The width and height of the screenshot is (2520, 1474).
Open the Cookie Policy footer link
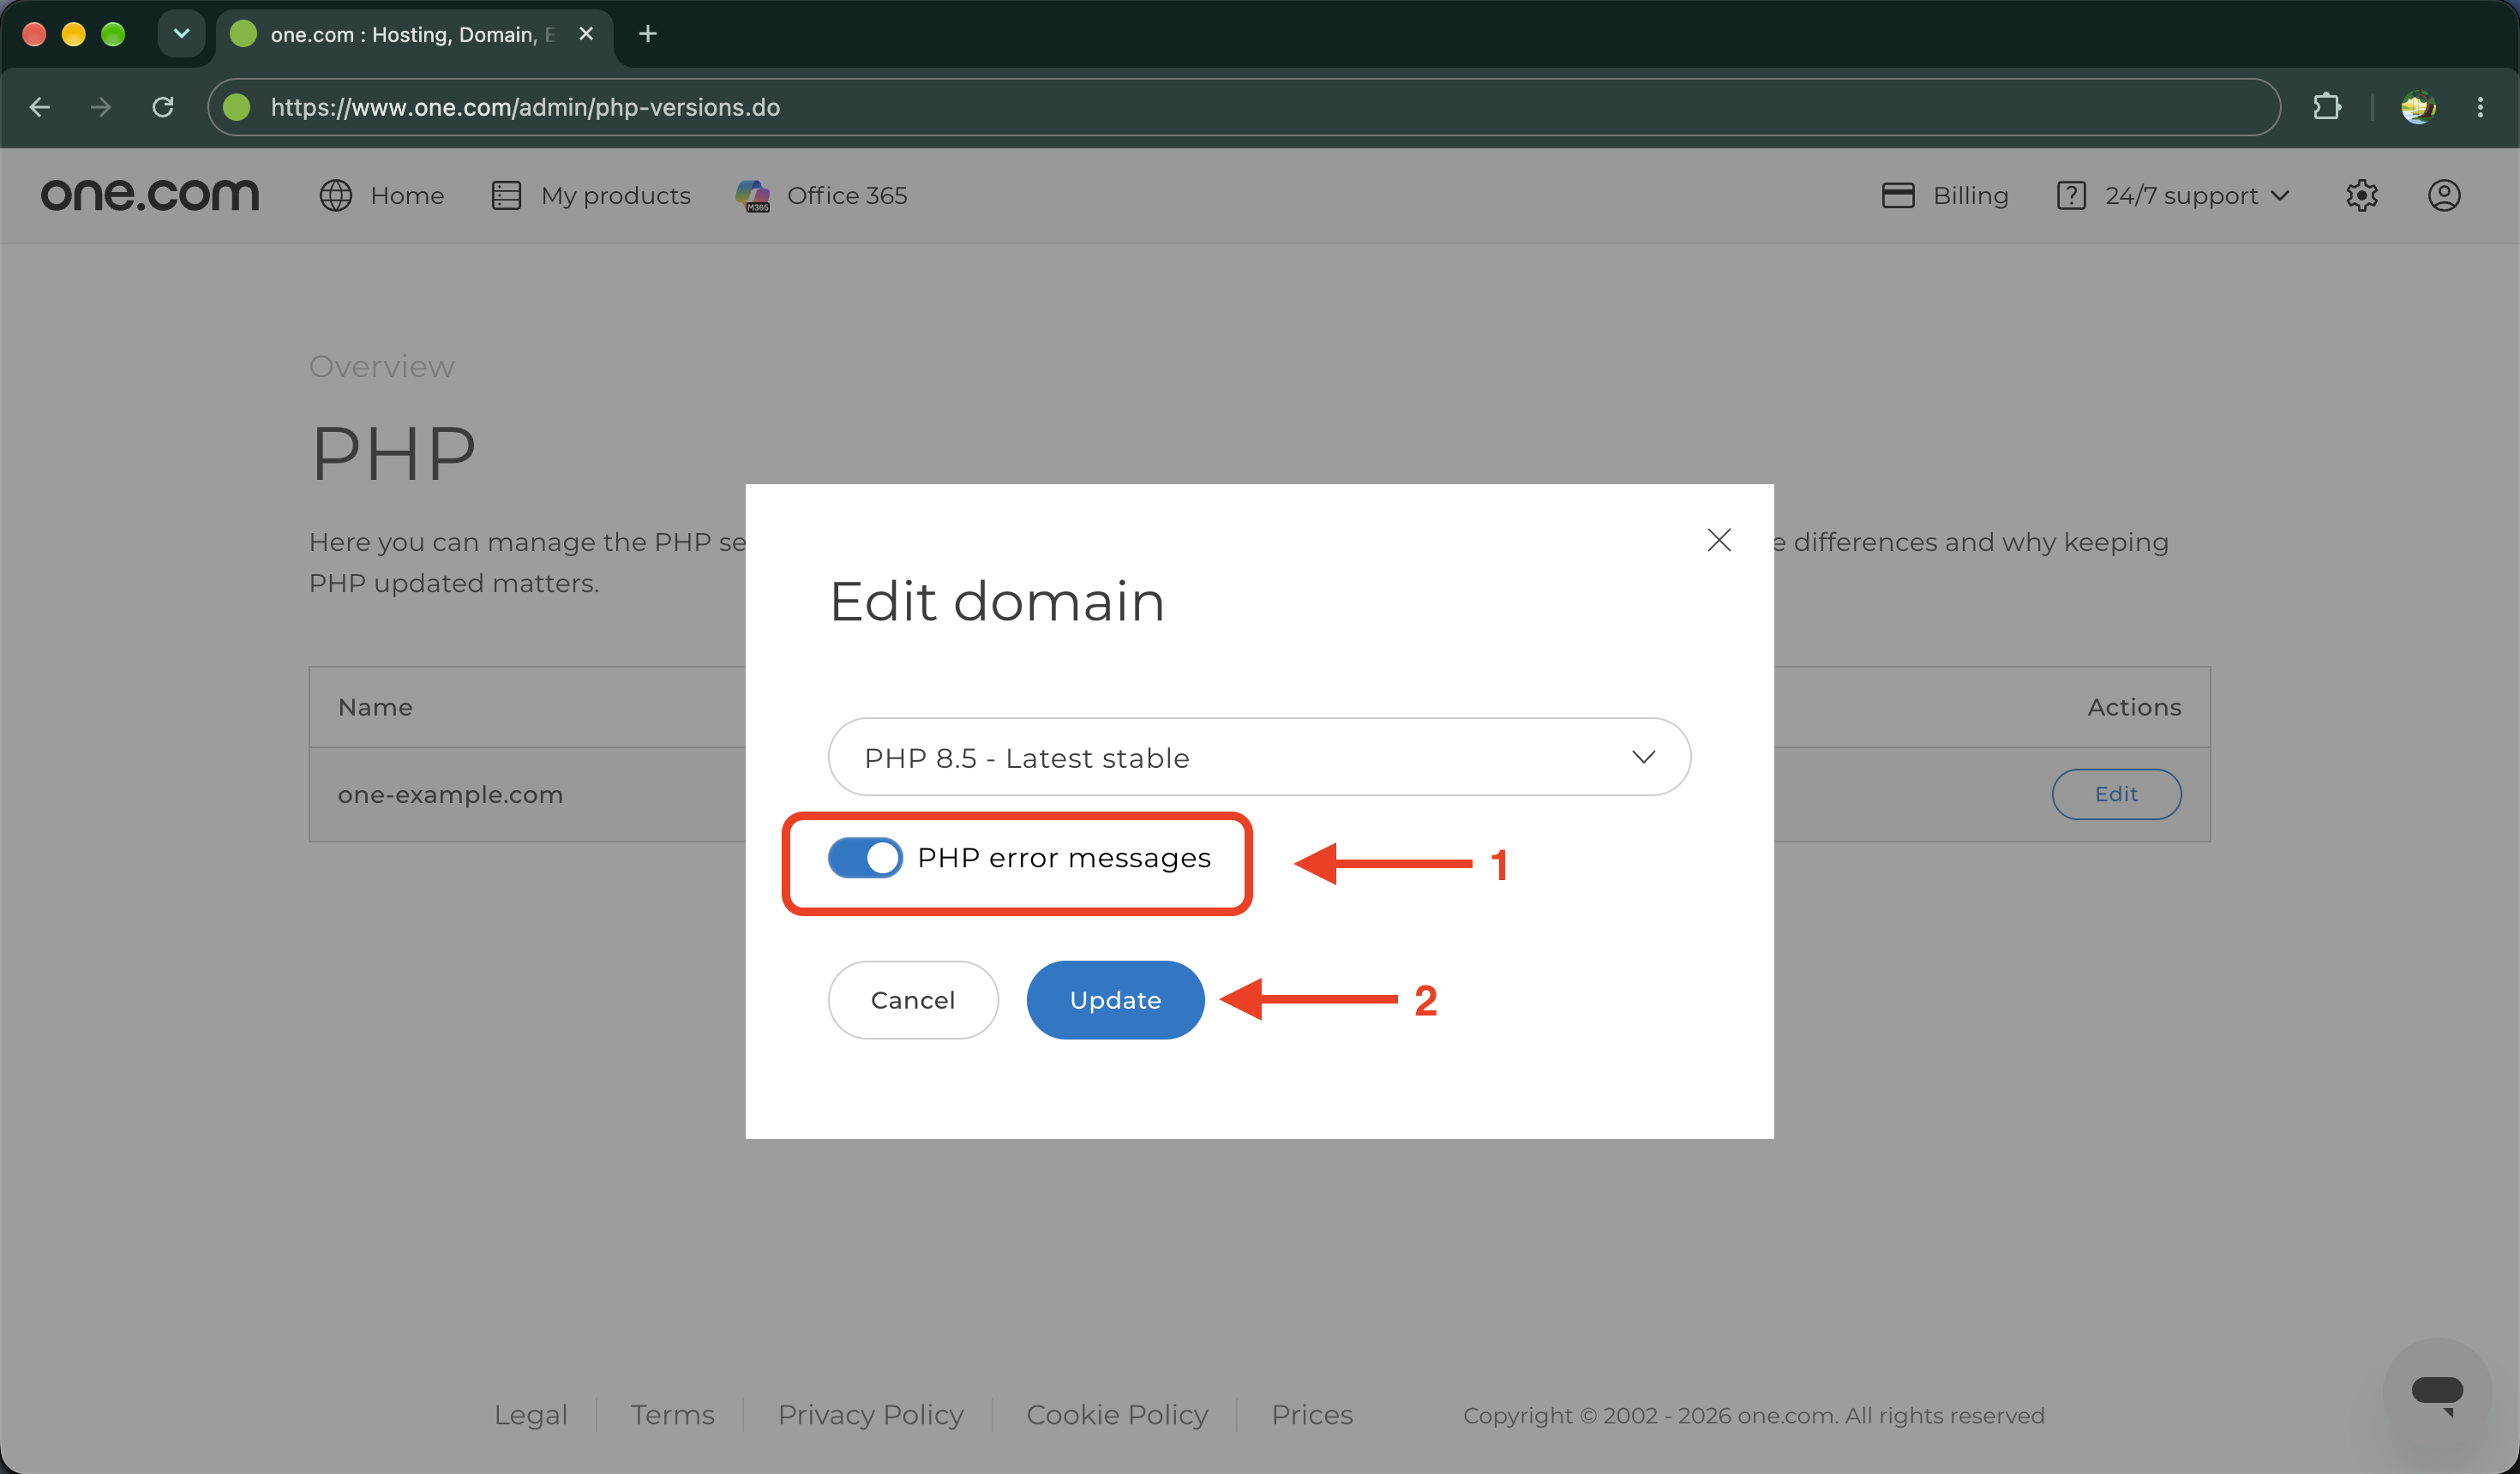point(1117,1414)
